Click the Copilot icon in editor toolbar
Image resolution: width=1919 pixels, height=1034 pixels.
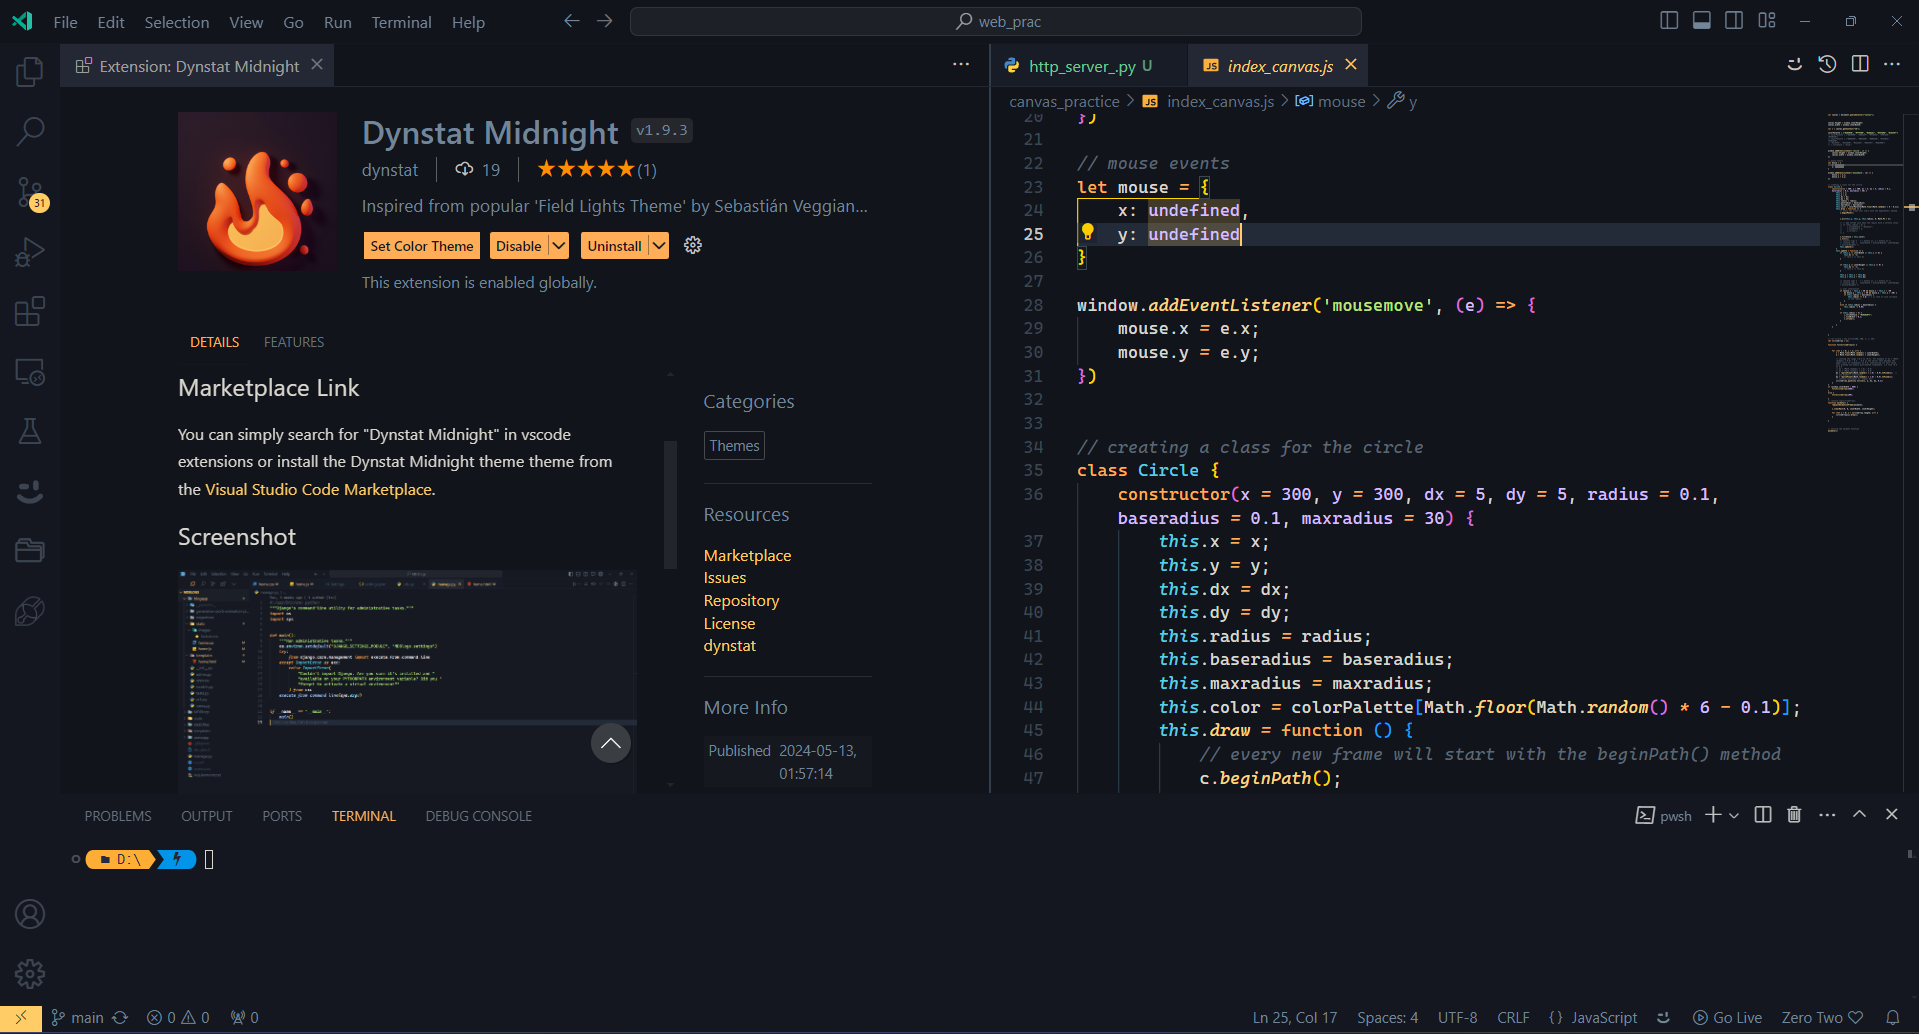click(1794, 64)
